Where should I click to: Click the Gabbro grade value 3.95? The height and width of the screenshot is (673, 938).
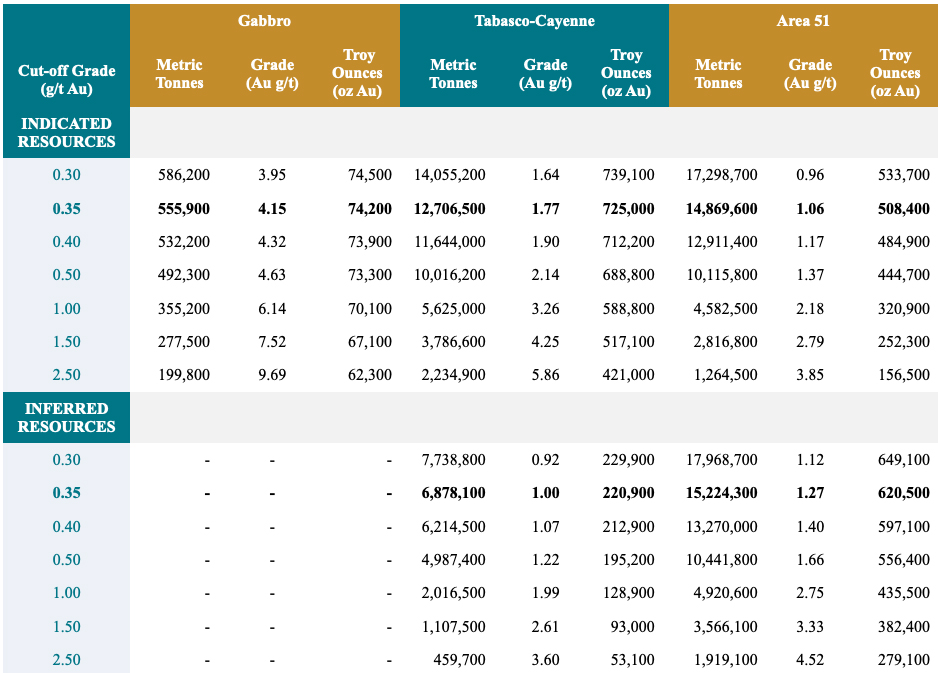coord(272,175)
